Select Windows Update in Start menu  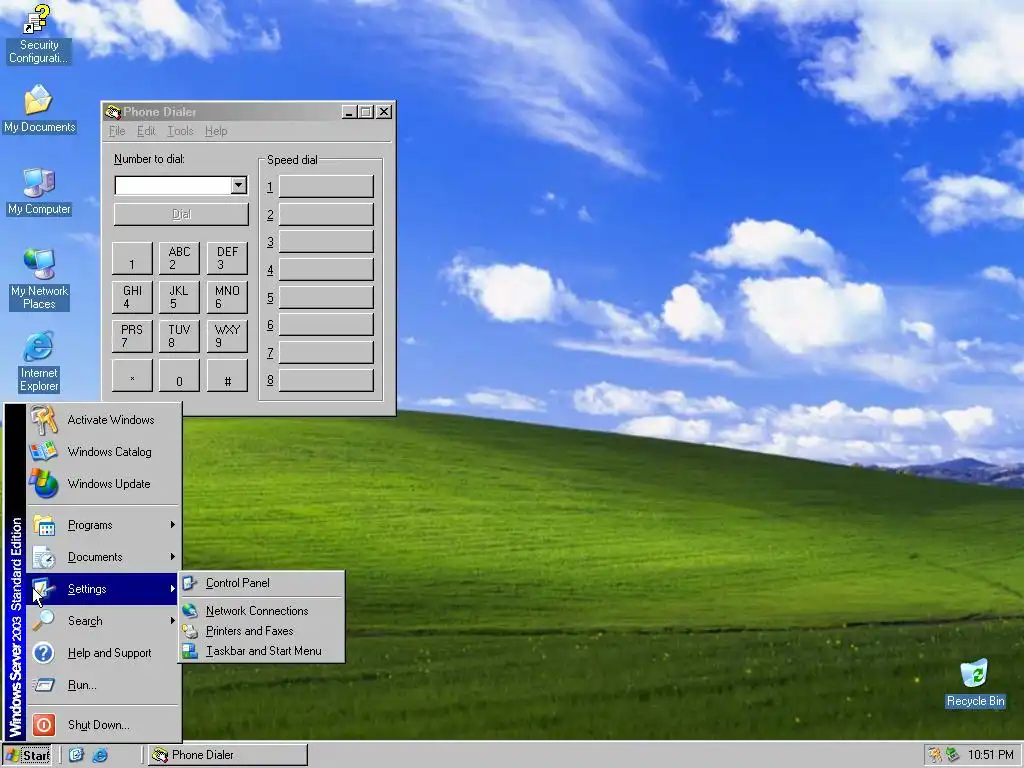coord(104,484)
